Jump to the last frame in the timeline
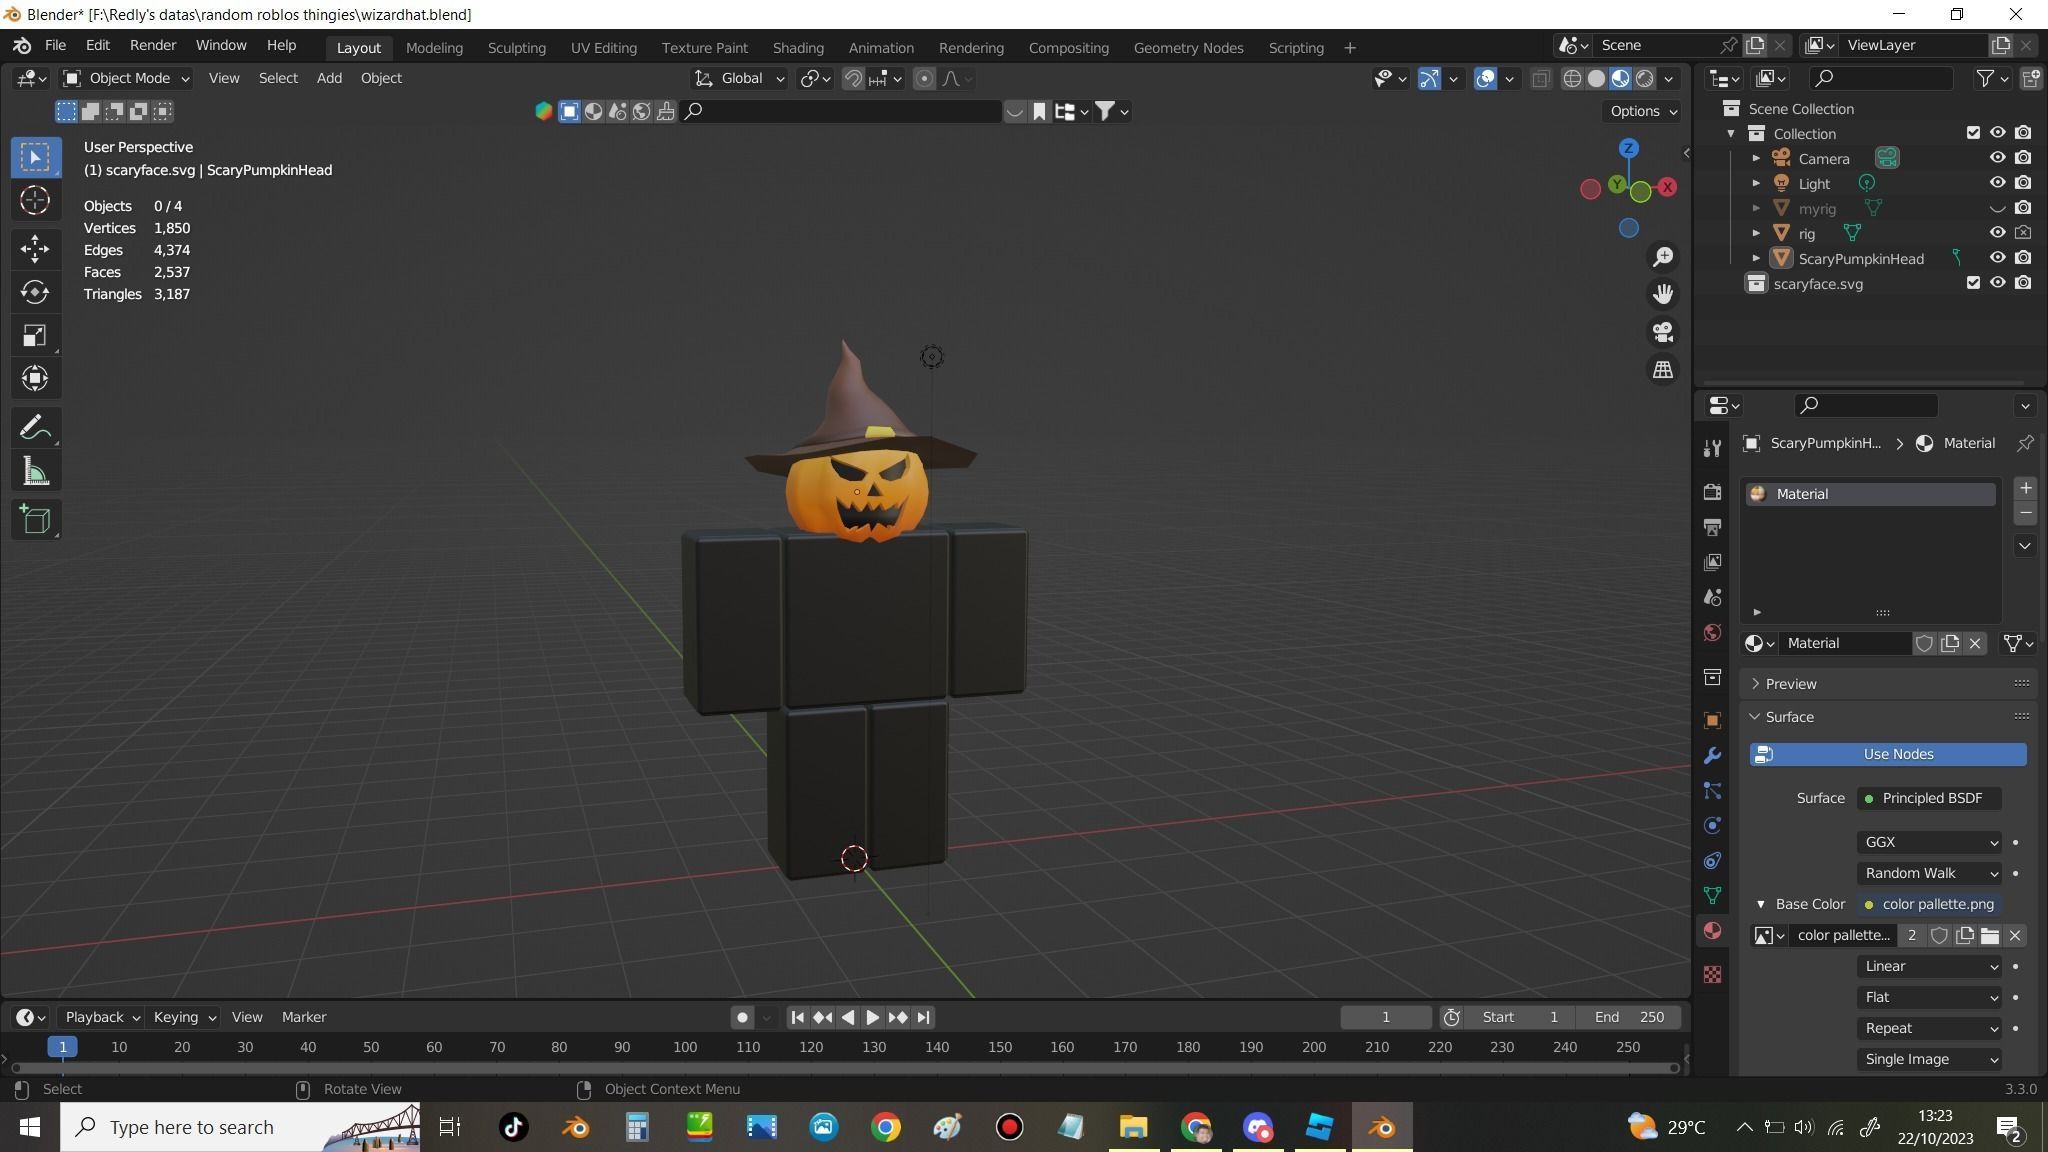The width and height of the screenshot is (2048, 1152). [923, 1017]
